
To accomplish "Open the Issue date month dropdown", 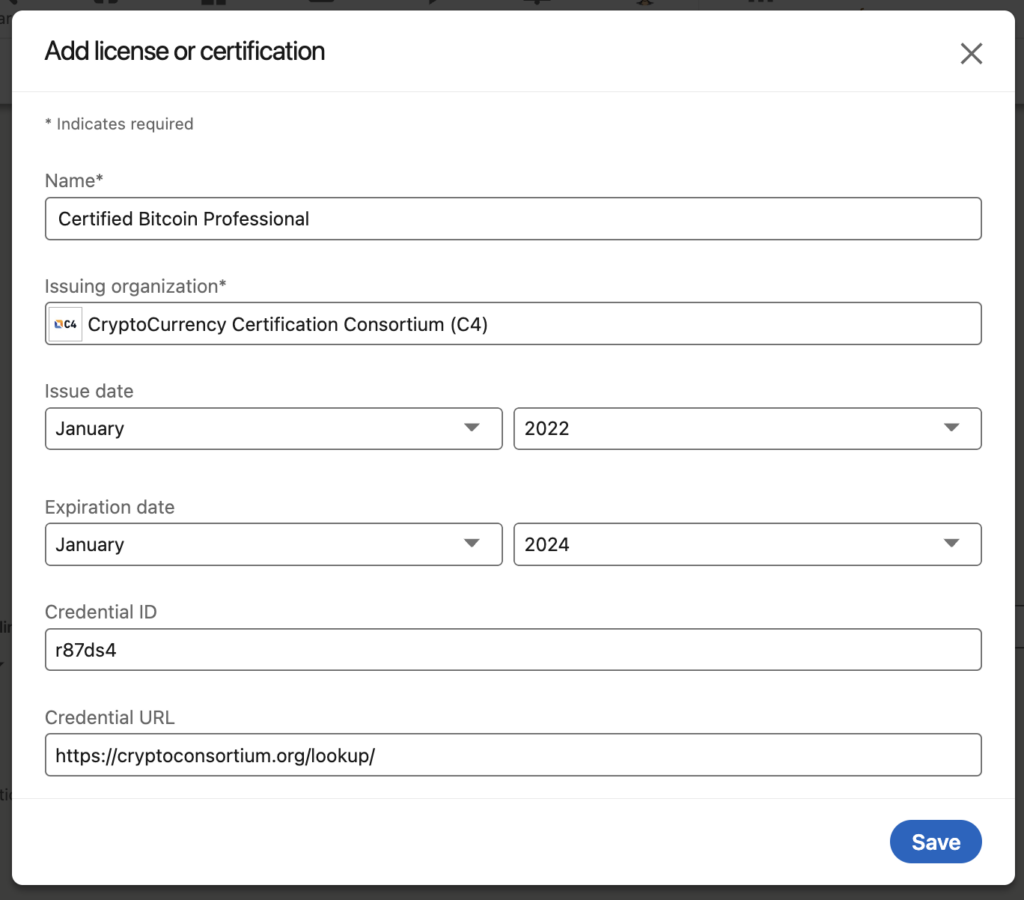I will point(274,428).
